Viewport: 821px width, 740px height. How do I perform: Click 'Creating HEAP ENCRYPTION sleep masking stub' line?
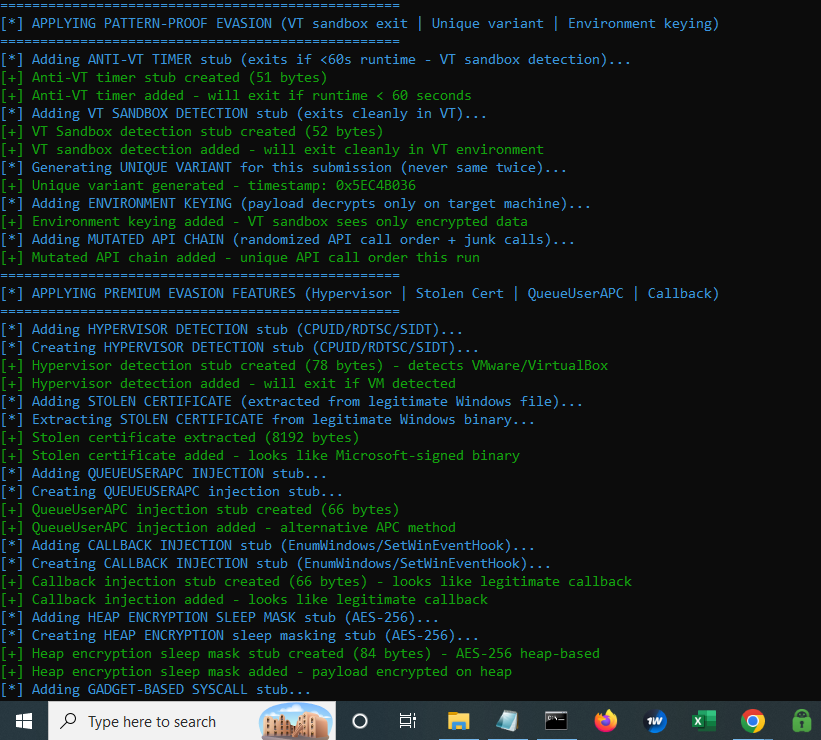(x=239, y=635)
